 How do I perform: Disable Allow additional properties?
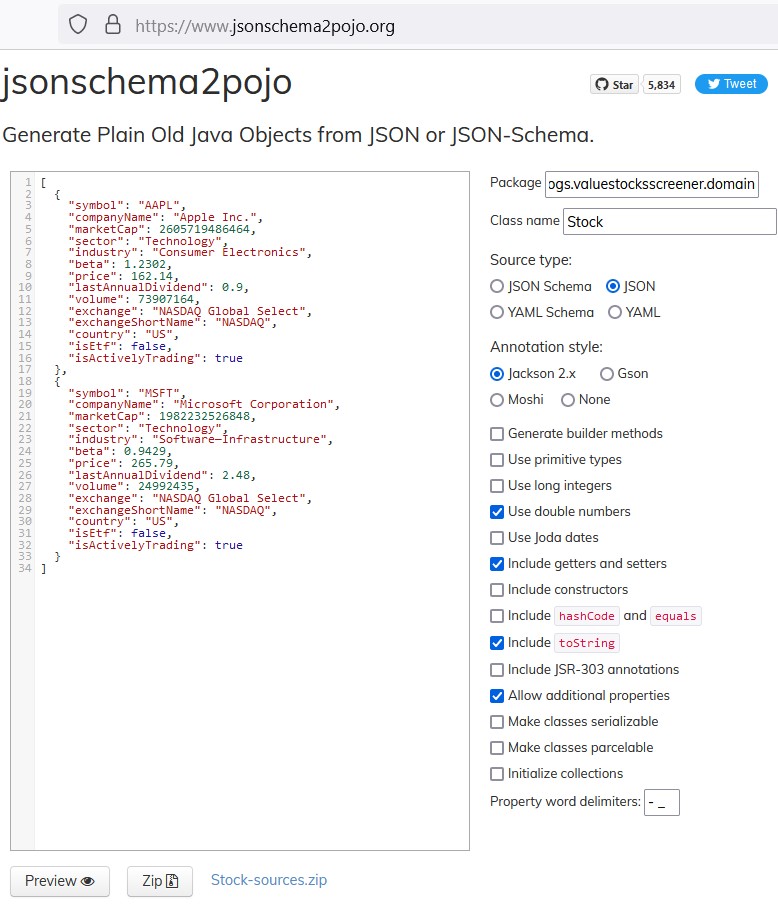coord(497,695)
